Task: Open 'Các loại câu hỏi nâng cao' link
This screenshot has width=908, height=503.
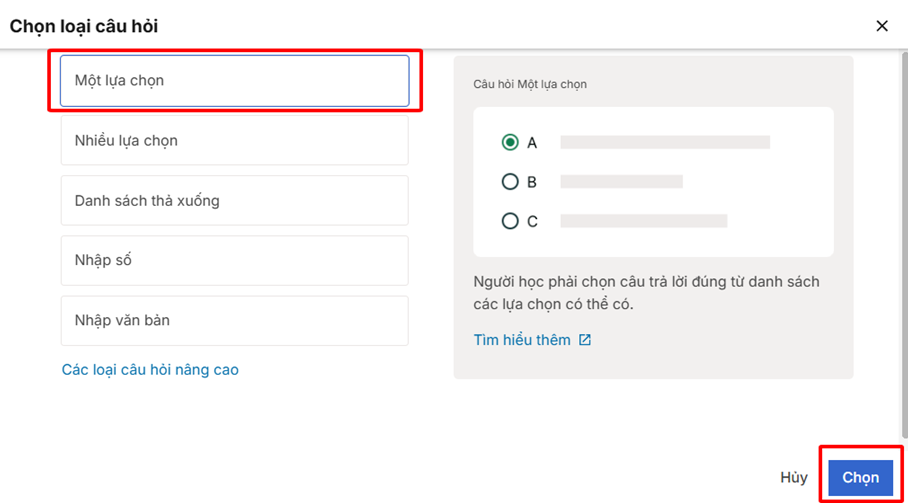Action: coord(150,370)
